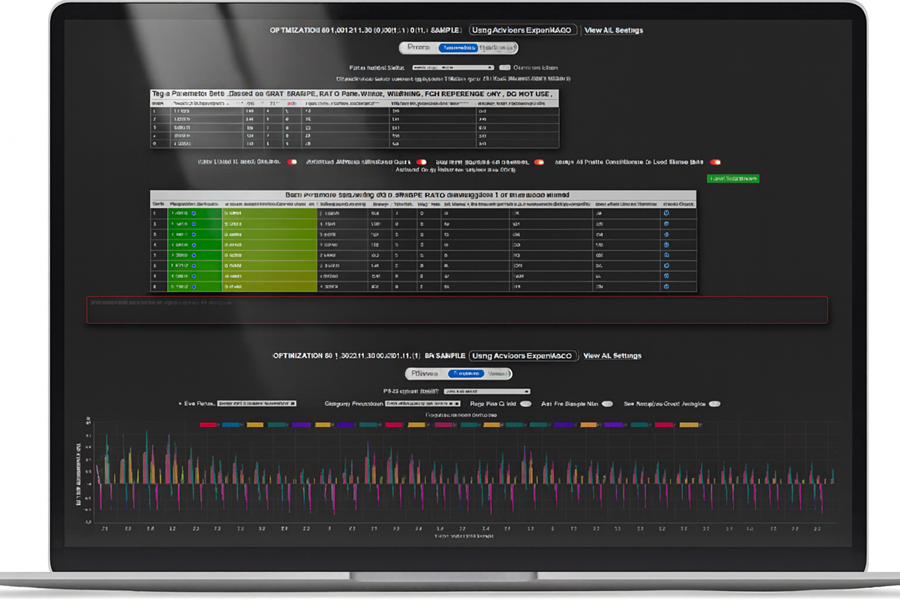Click the blue circle icon in the seventh green row

(x=193, y=276)
